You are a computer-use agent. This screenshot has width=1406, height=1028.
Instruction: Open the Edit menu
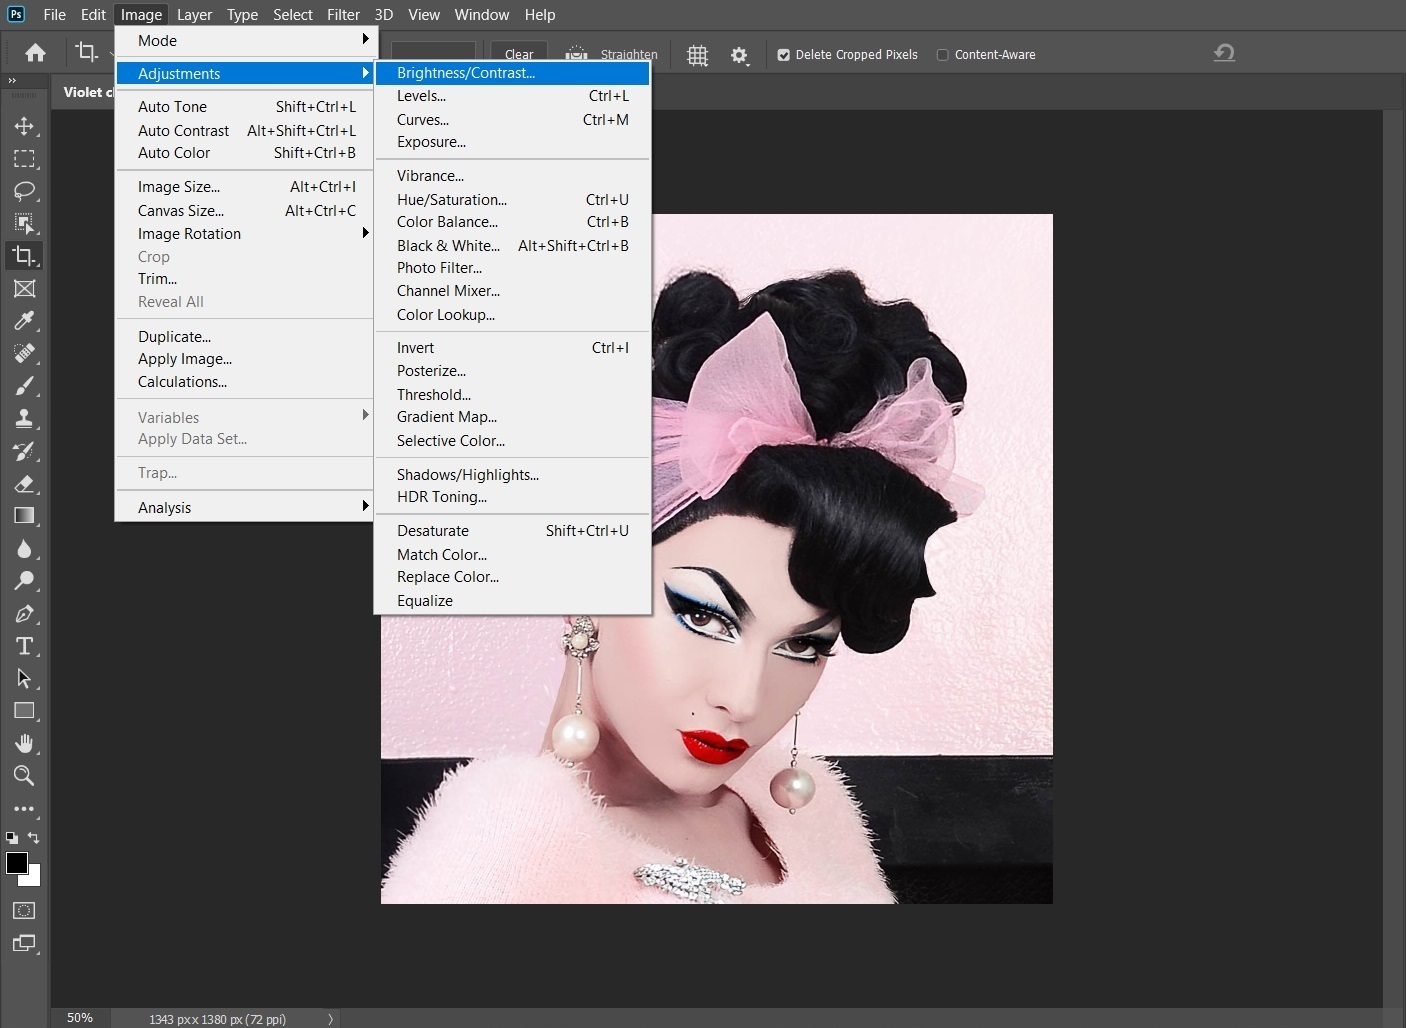93,14
